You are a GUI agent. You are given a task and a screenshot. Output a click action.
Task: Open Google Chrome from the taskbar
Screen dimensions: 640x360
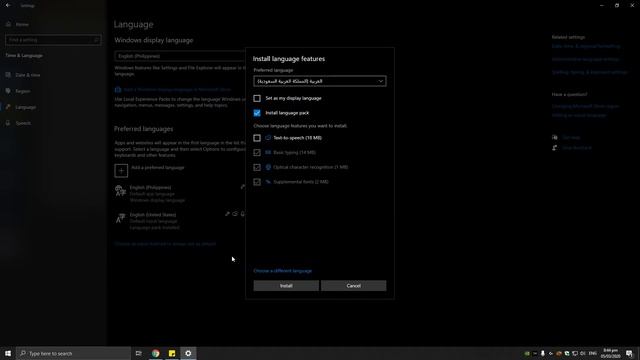pyautogui.click(x=156, y=353)
